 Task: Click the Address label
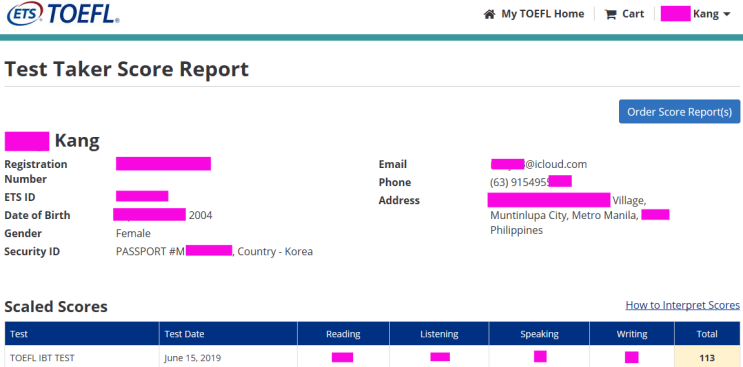tap(399, 200)
